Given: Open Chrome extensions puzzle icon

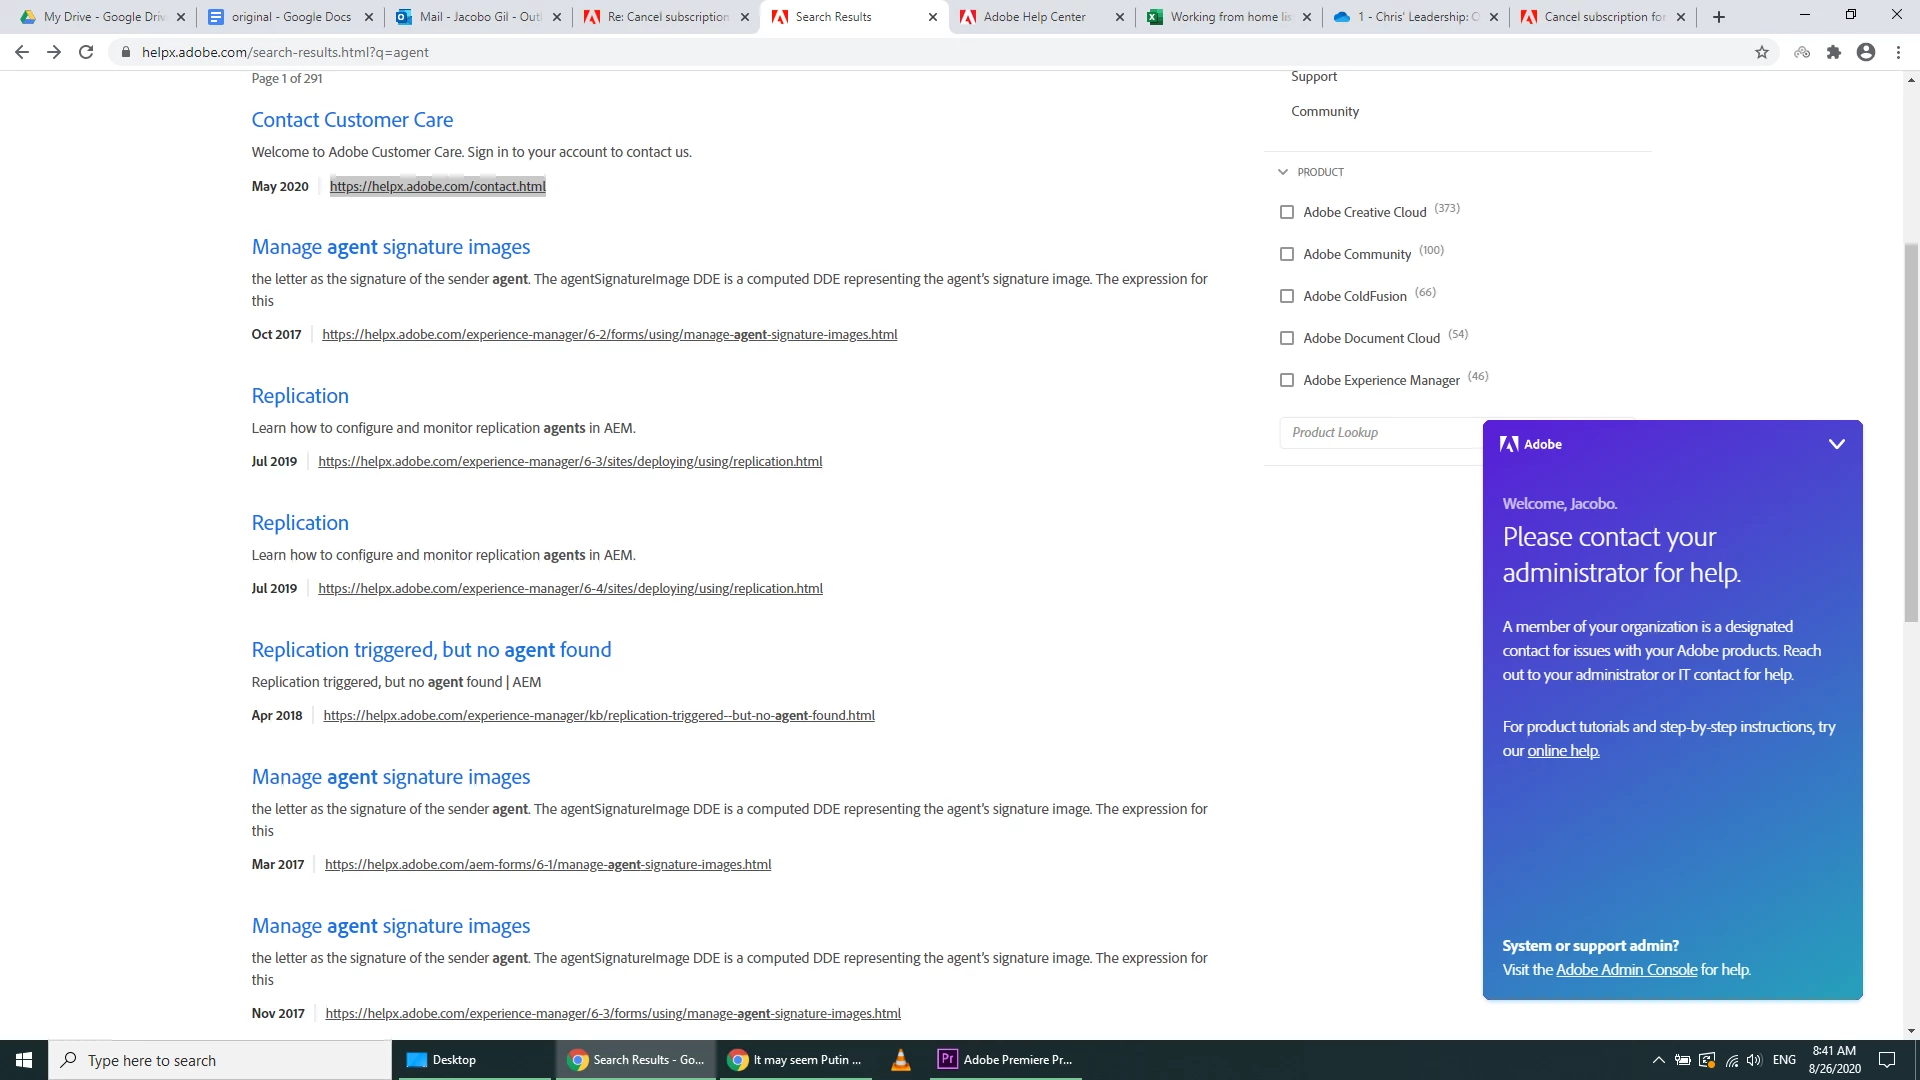Looking at the screenshot, I should click(1833, 52).
